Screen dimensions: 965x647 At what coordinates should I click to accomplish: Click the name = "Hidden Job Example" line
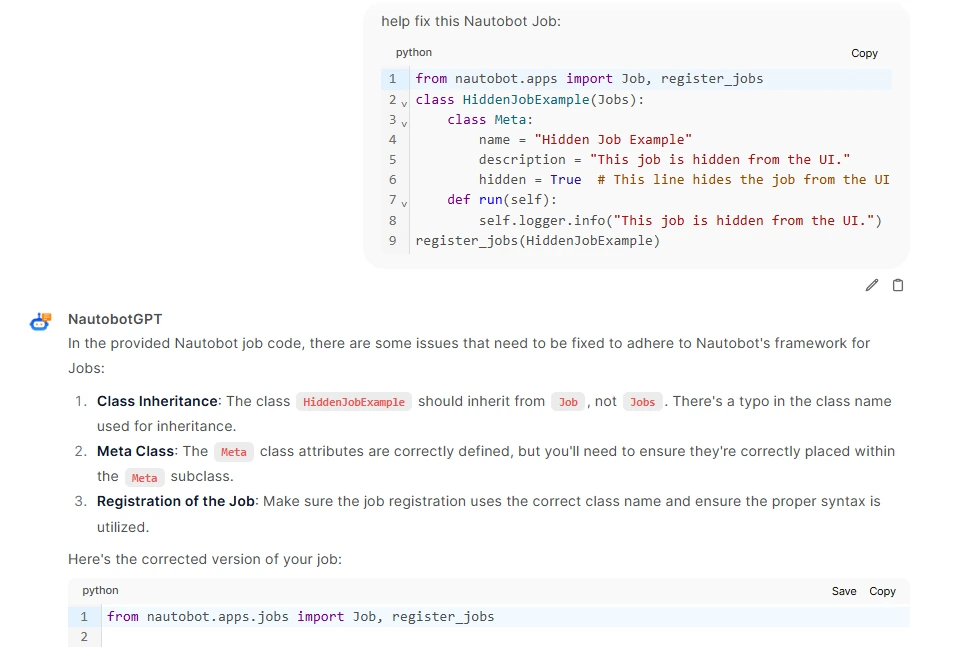coord(585,140)
